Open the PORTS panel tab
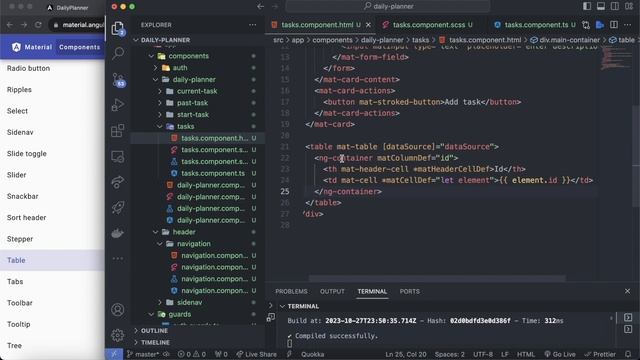Image resolution: width=640 pixels, height=360 pixels. [x=409, y=291]
